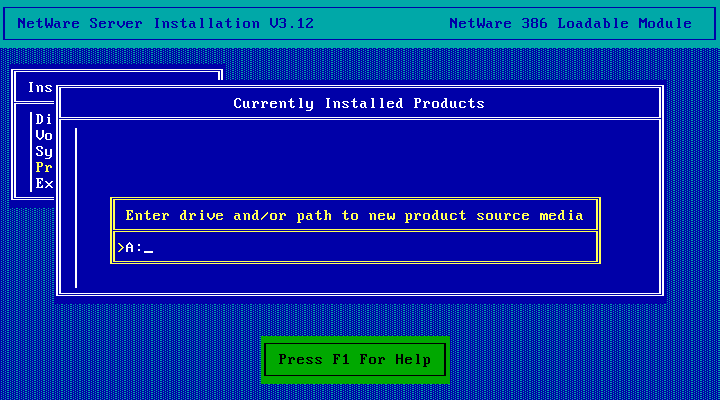Select the 'Sy' menu entry in background menu

(44, 152)
